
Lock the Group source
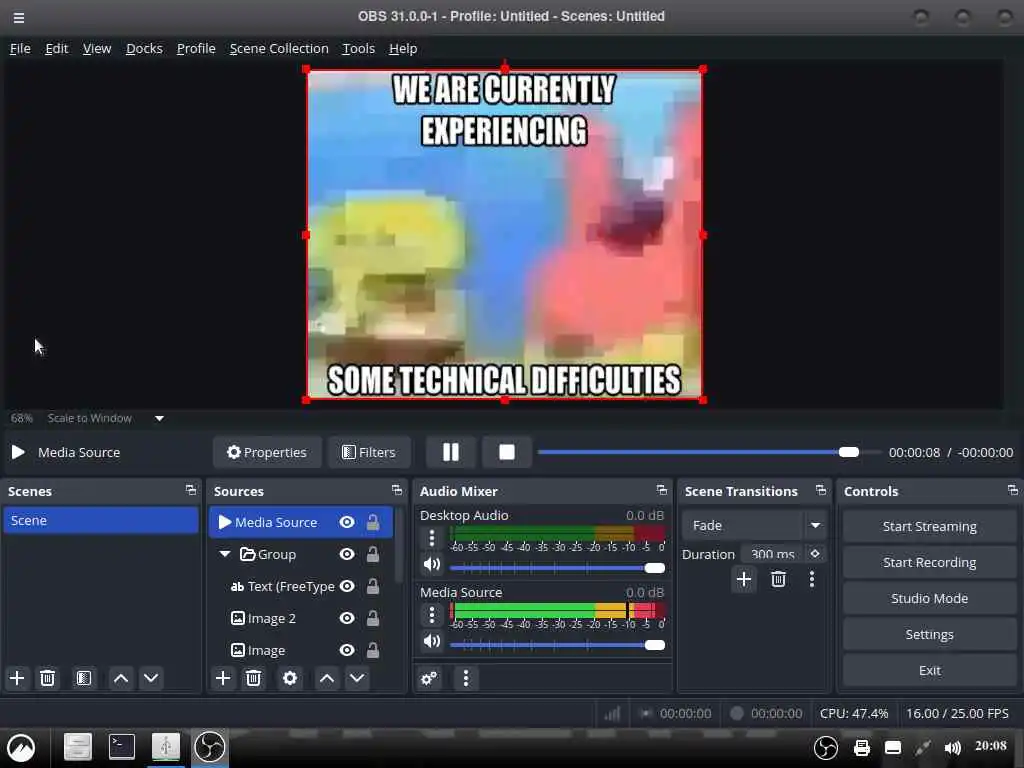(x=373, y=554)
